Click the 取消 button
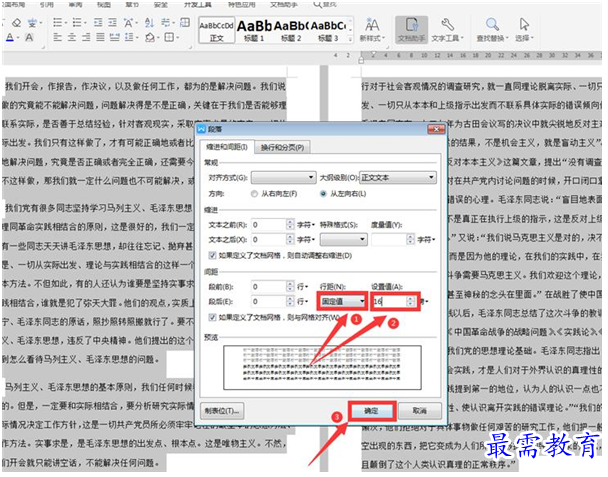Screen dimensions: 608x477 [420, 411]
